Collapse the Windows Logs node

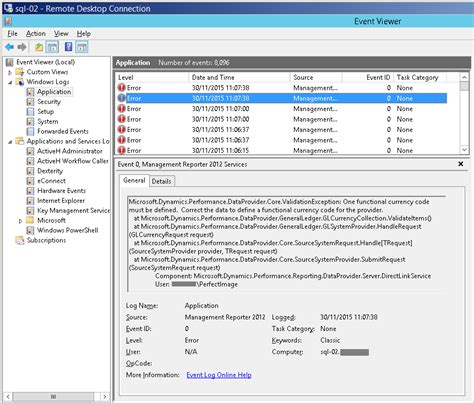(x=10, y=82)
